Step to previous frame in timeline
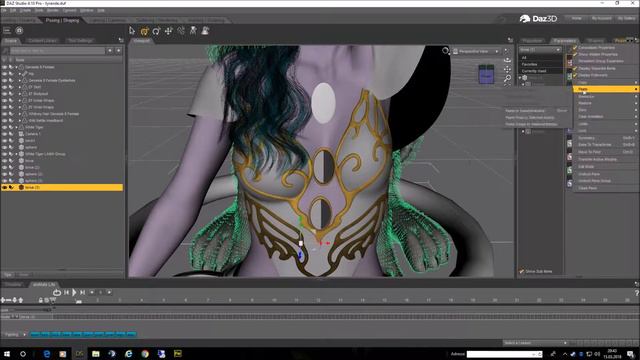 66,292
